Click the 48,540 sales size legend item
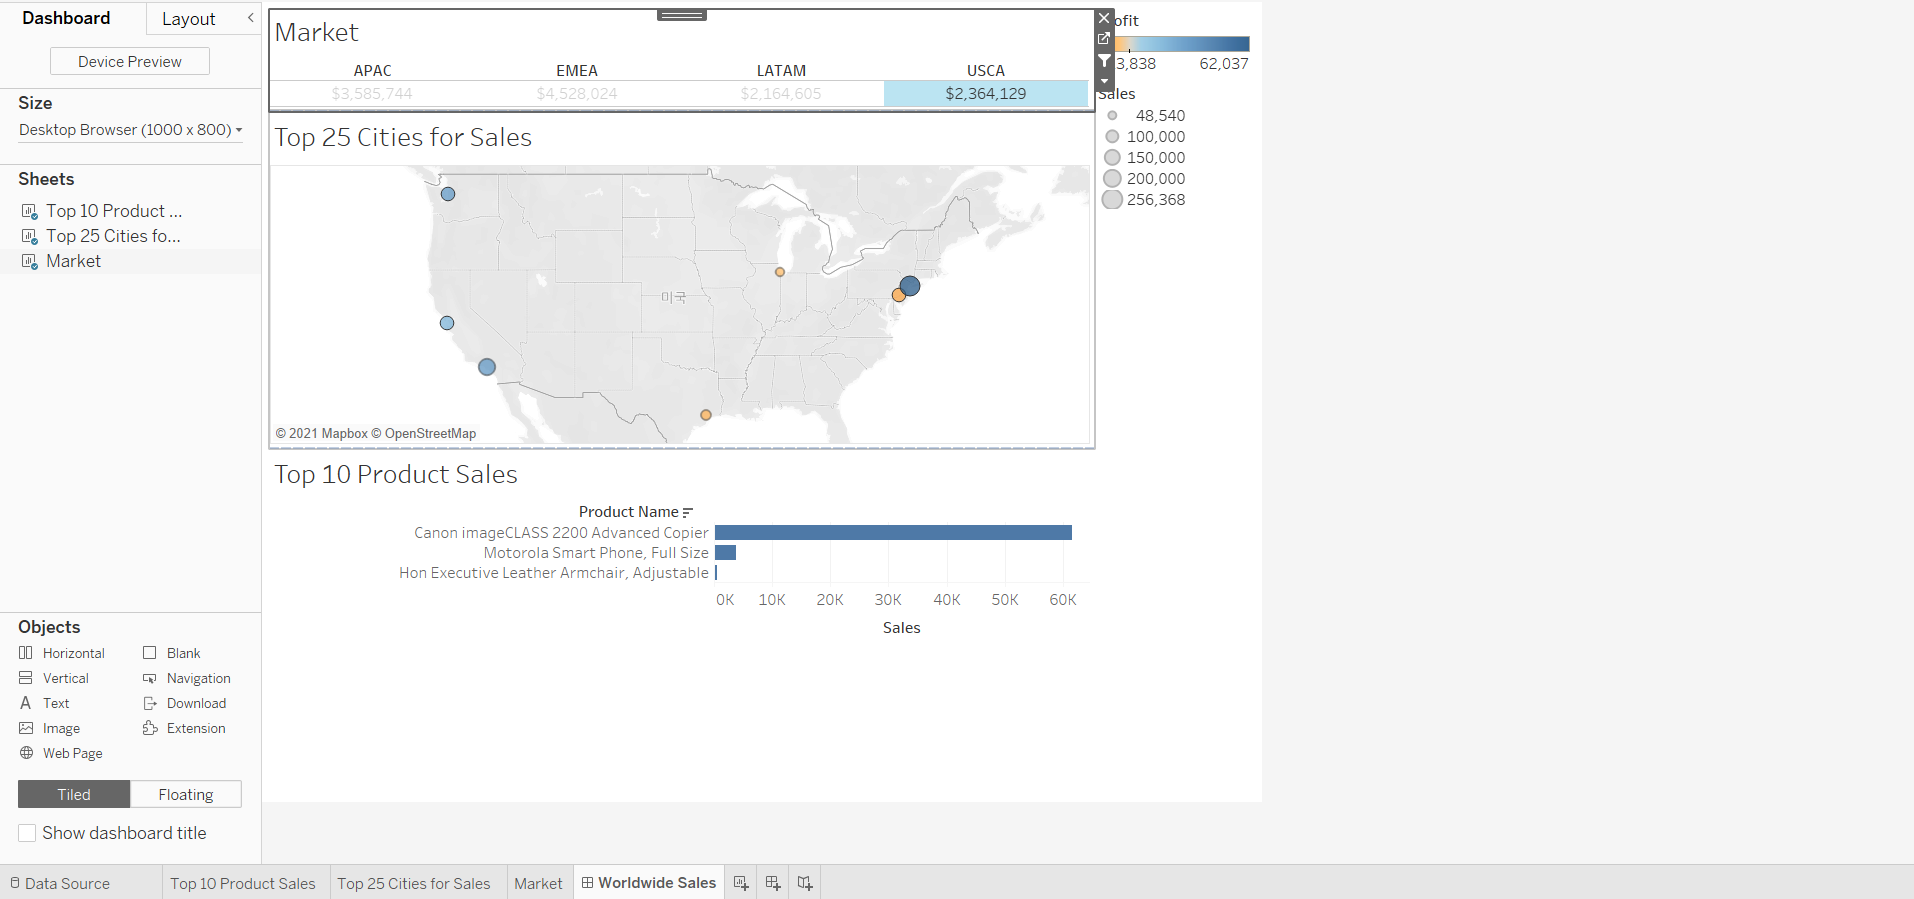The width and height of the screenshot is (1914, 899). [1146, 116]
